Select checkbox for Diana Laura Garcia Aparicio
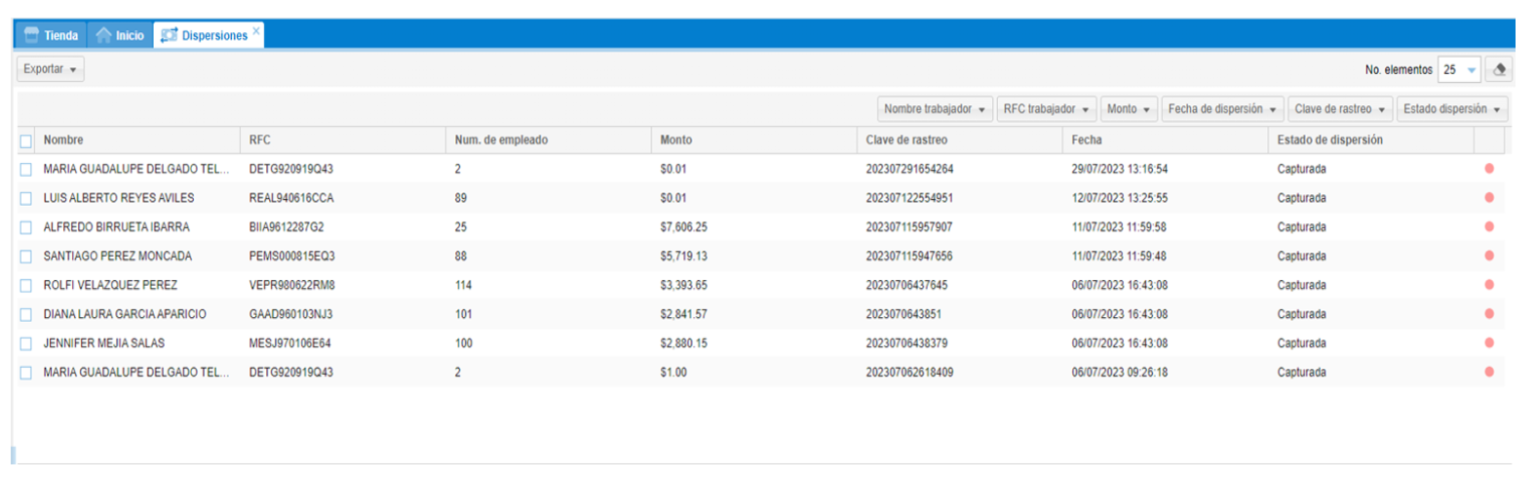 (x=26, y=314)
